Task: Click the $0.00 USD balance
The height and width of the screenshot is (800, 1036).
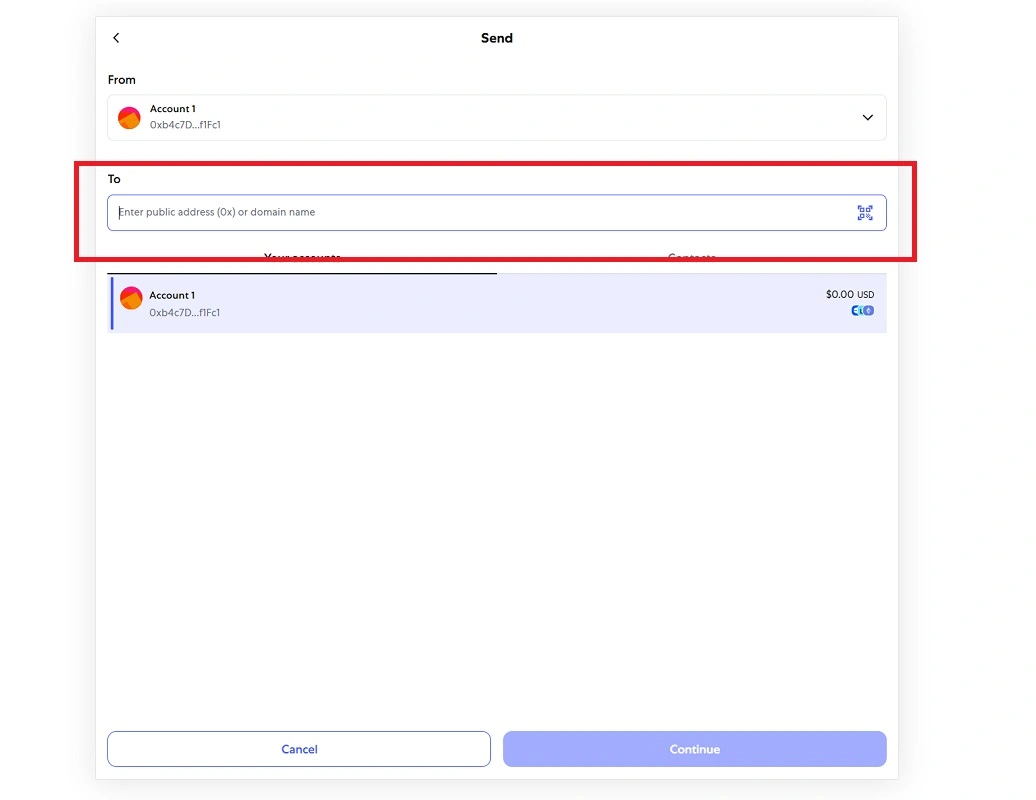Action: (x=850, y=294)
